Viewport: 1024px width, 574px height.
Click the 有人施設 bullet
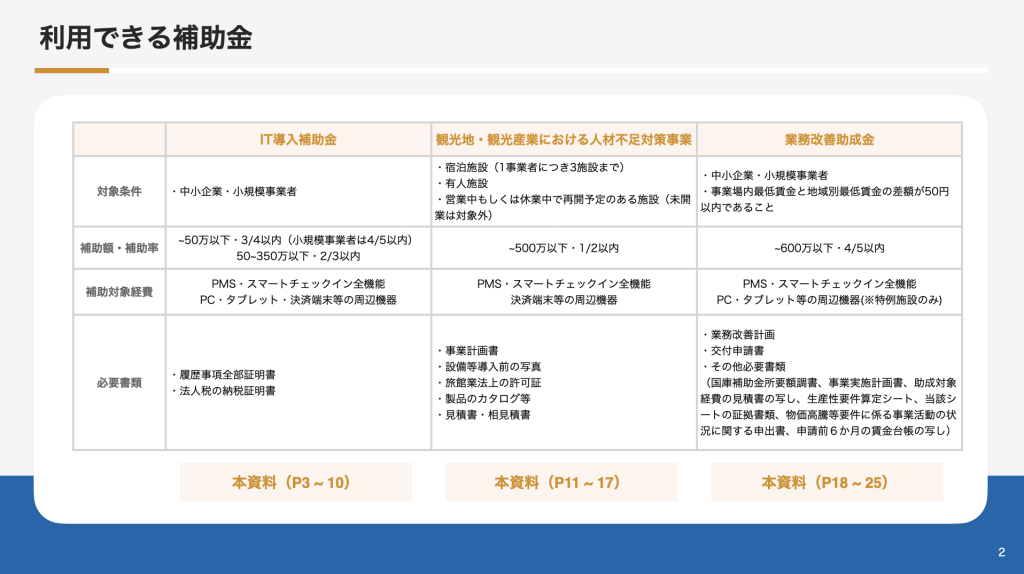tap(462, 183)
